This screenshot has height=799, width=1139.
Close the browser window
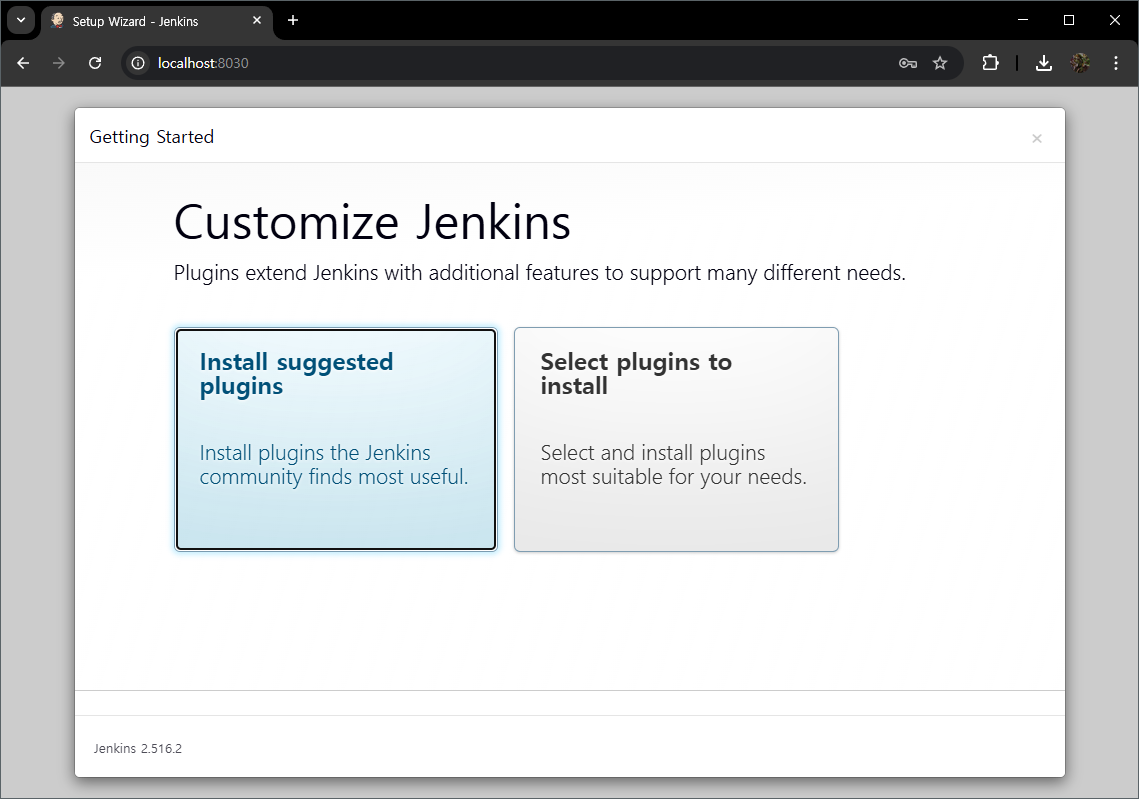click(x=1115, y=20)
